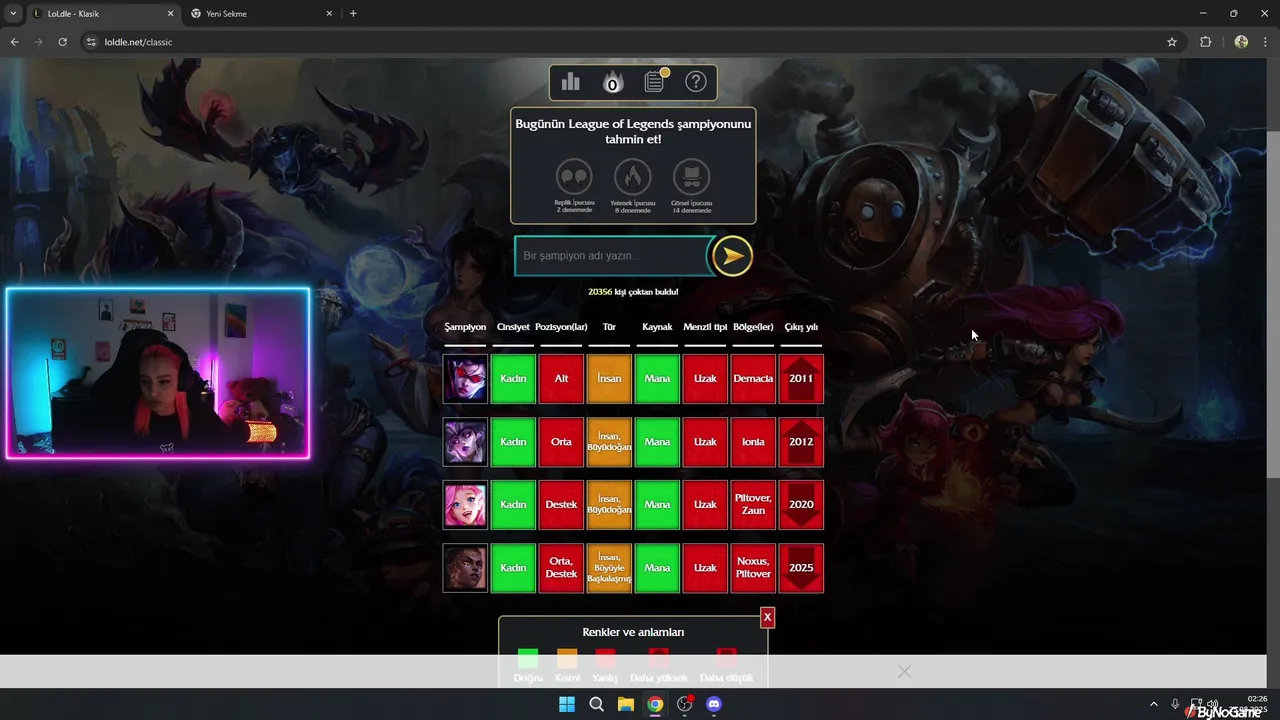Viewport: 1280px width, 720px height.
Task: Open Google Chrome from the taskbar
Action: pos(655,704)
